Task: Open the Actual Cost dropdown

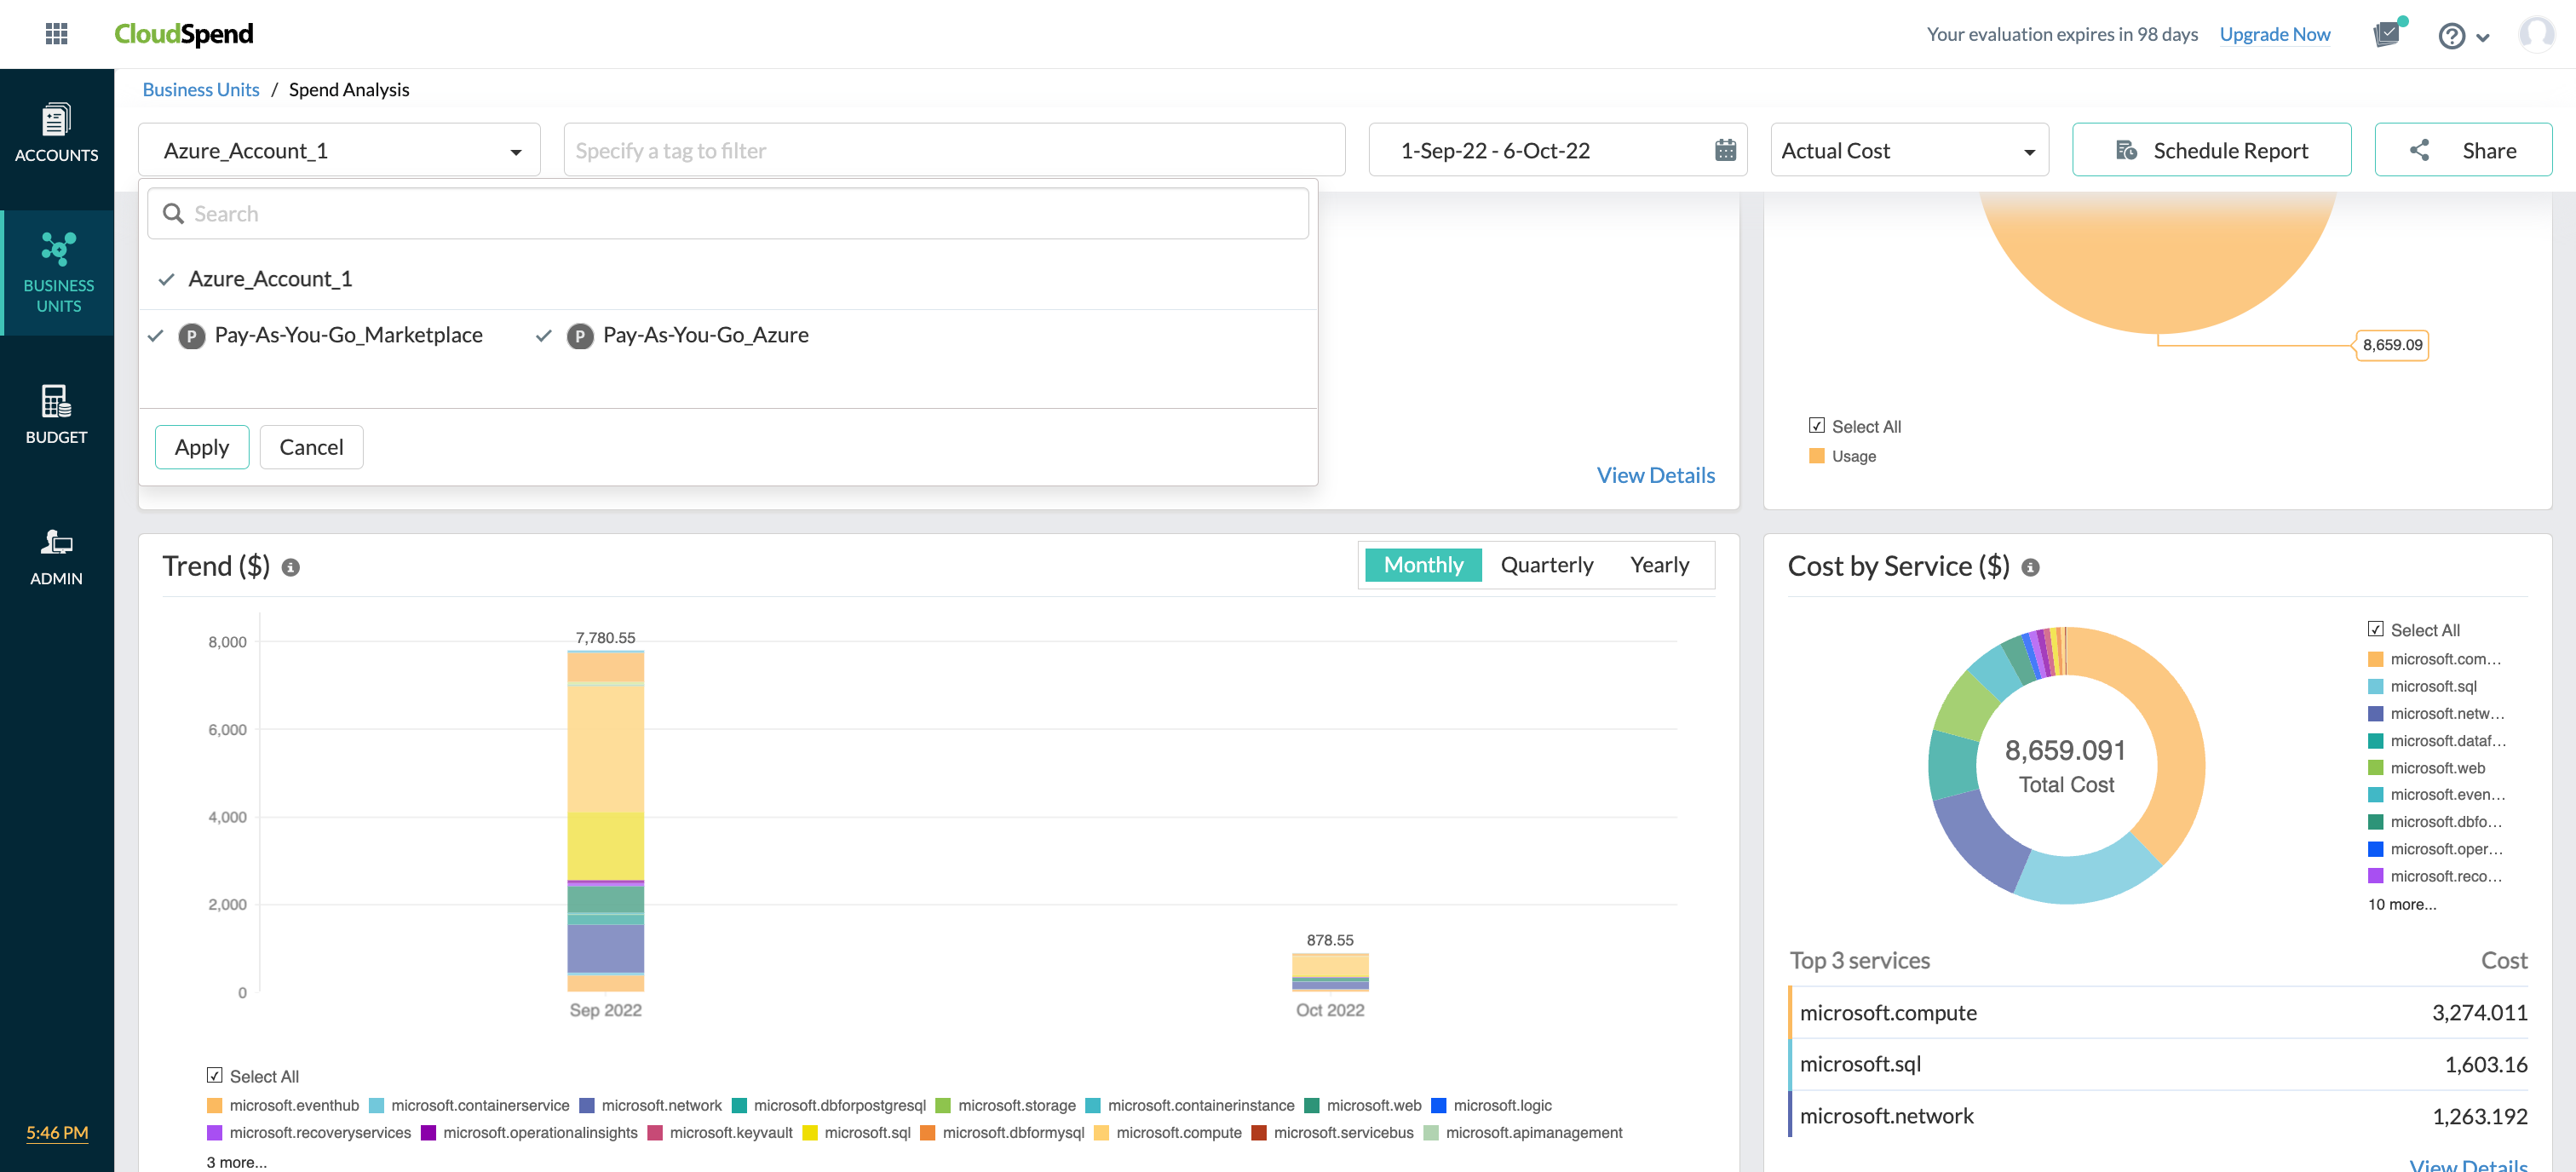Action: coord(1908,151)
